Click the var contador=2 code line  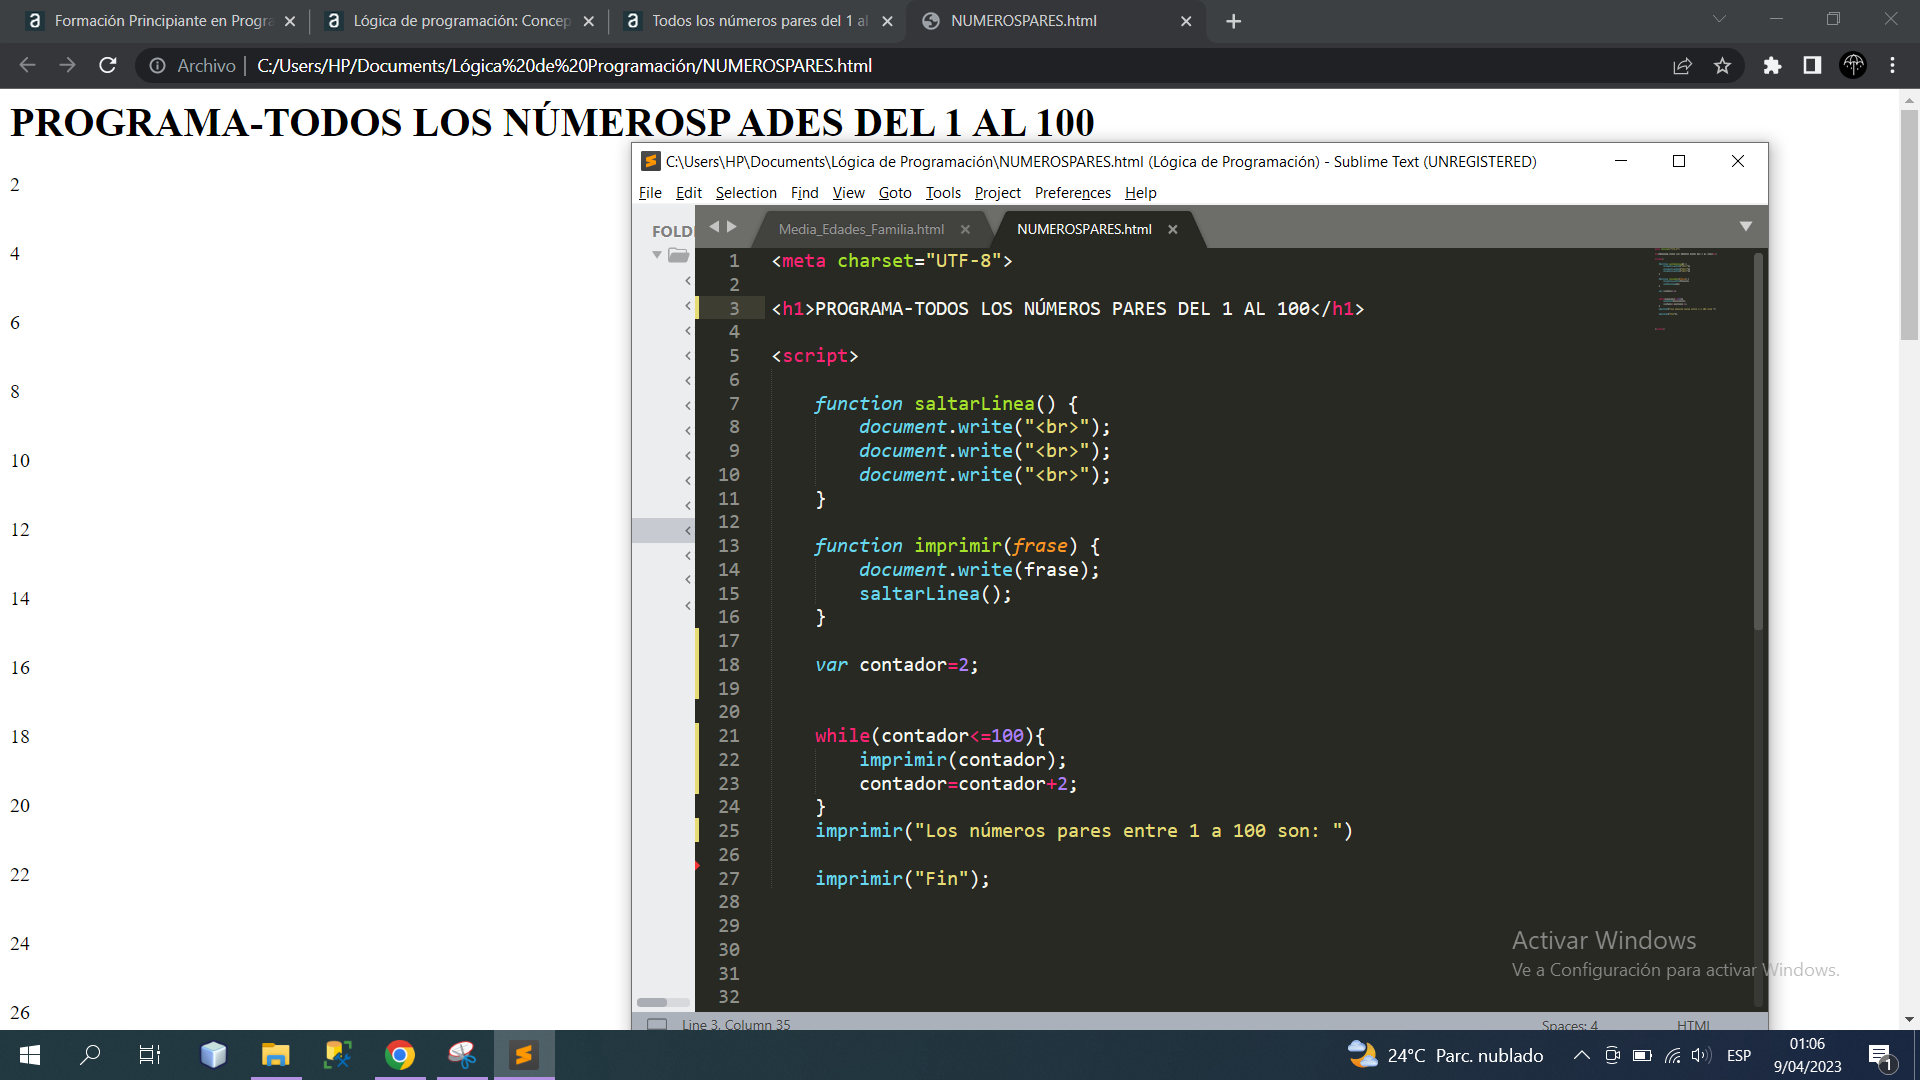coord(896,665)
